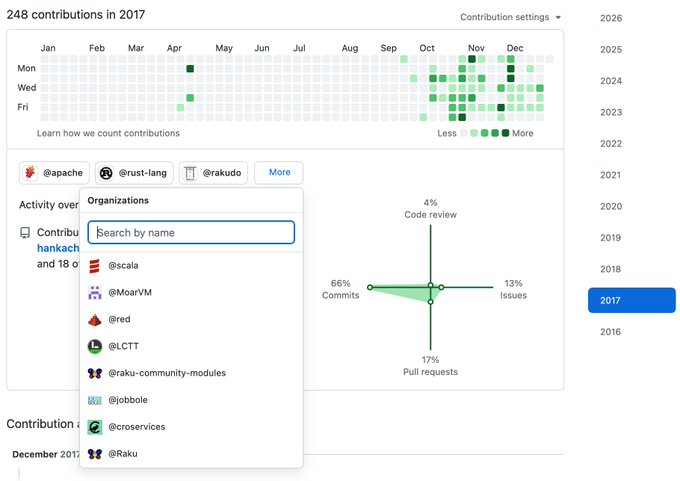Image resolution: width=680 pixels, height=481 pixels.
Task: Open the Contribution settings dropdown
Action: click(510, 17)
